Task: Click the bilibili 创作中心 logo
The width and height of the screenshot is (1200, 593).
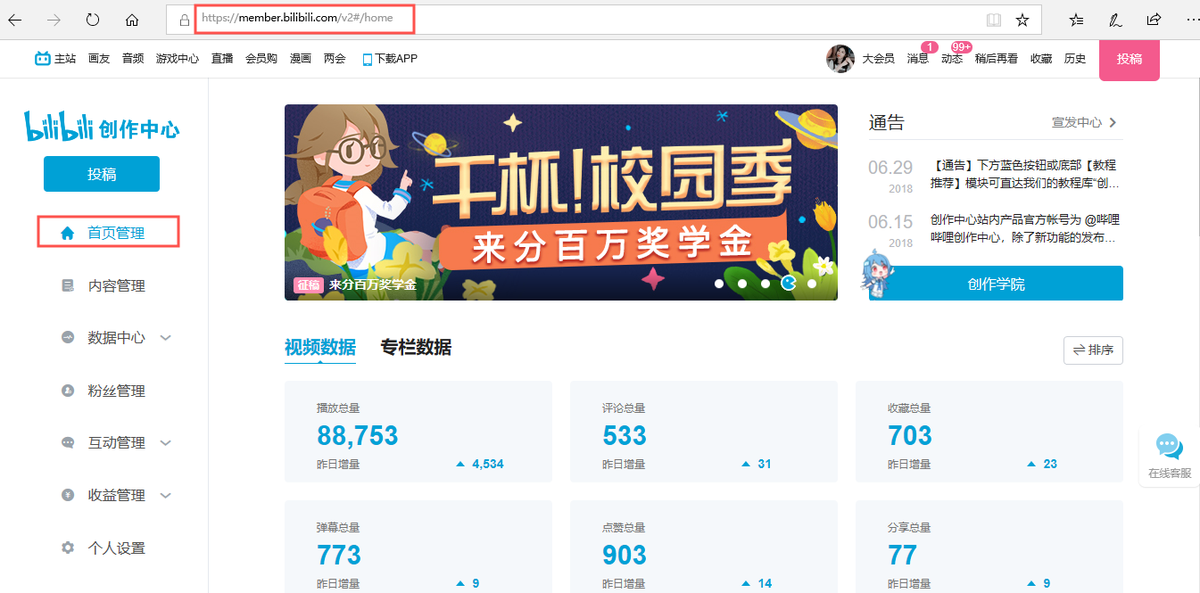Action: [x=102, y=128]
